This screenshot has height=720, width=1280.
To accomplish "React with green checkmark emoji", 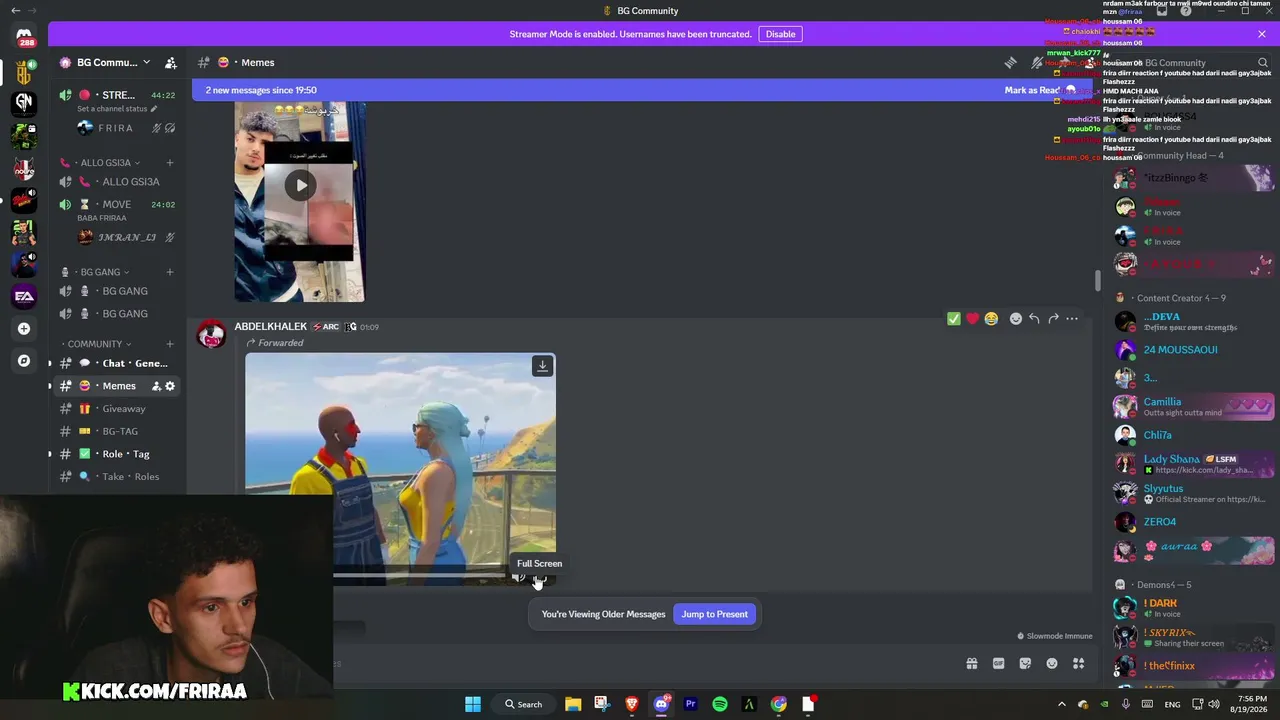I will click(954, 319).
